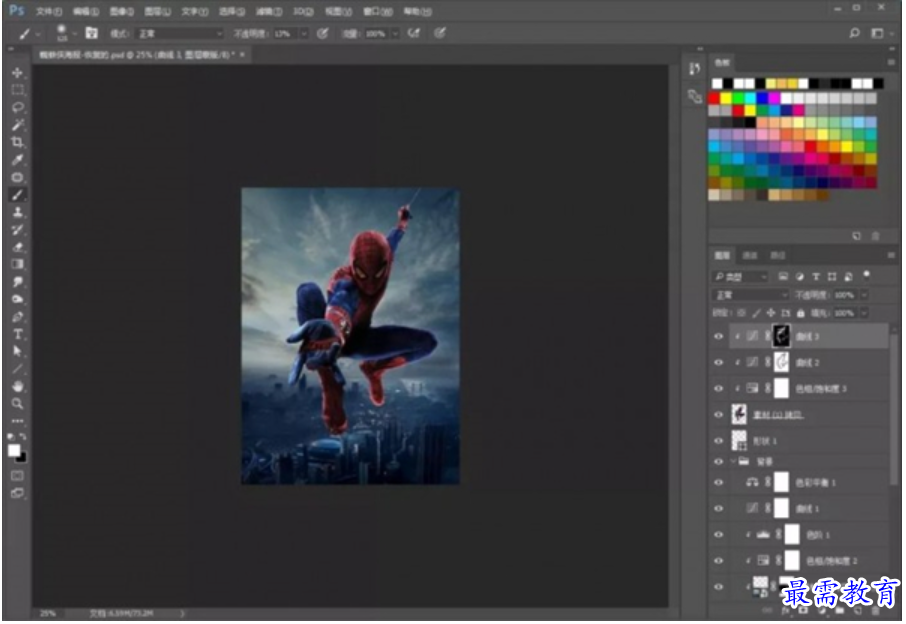Open the Brush Settings panel icon in options bar

click(x=91, y=33)
